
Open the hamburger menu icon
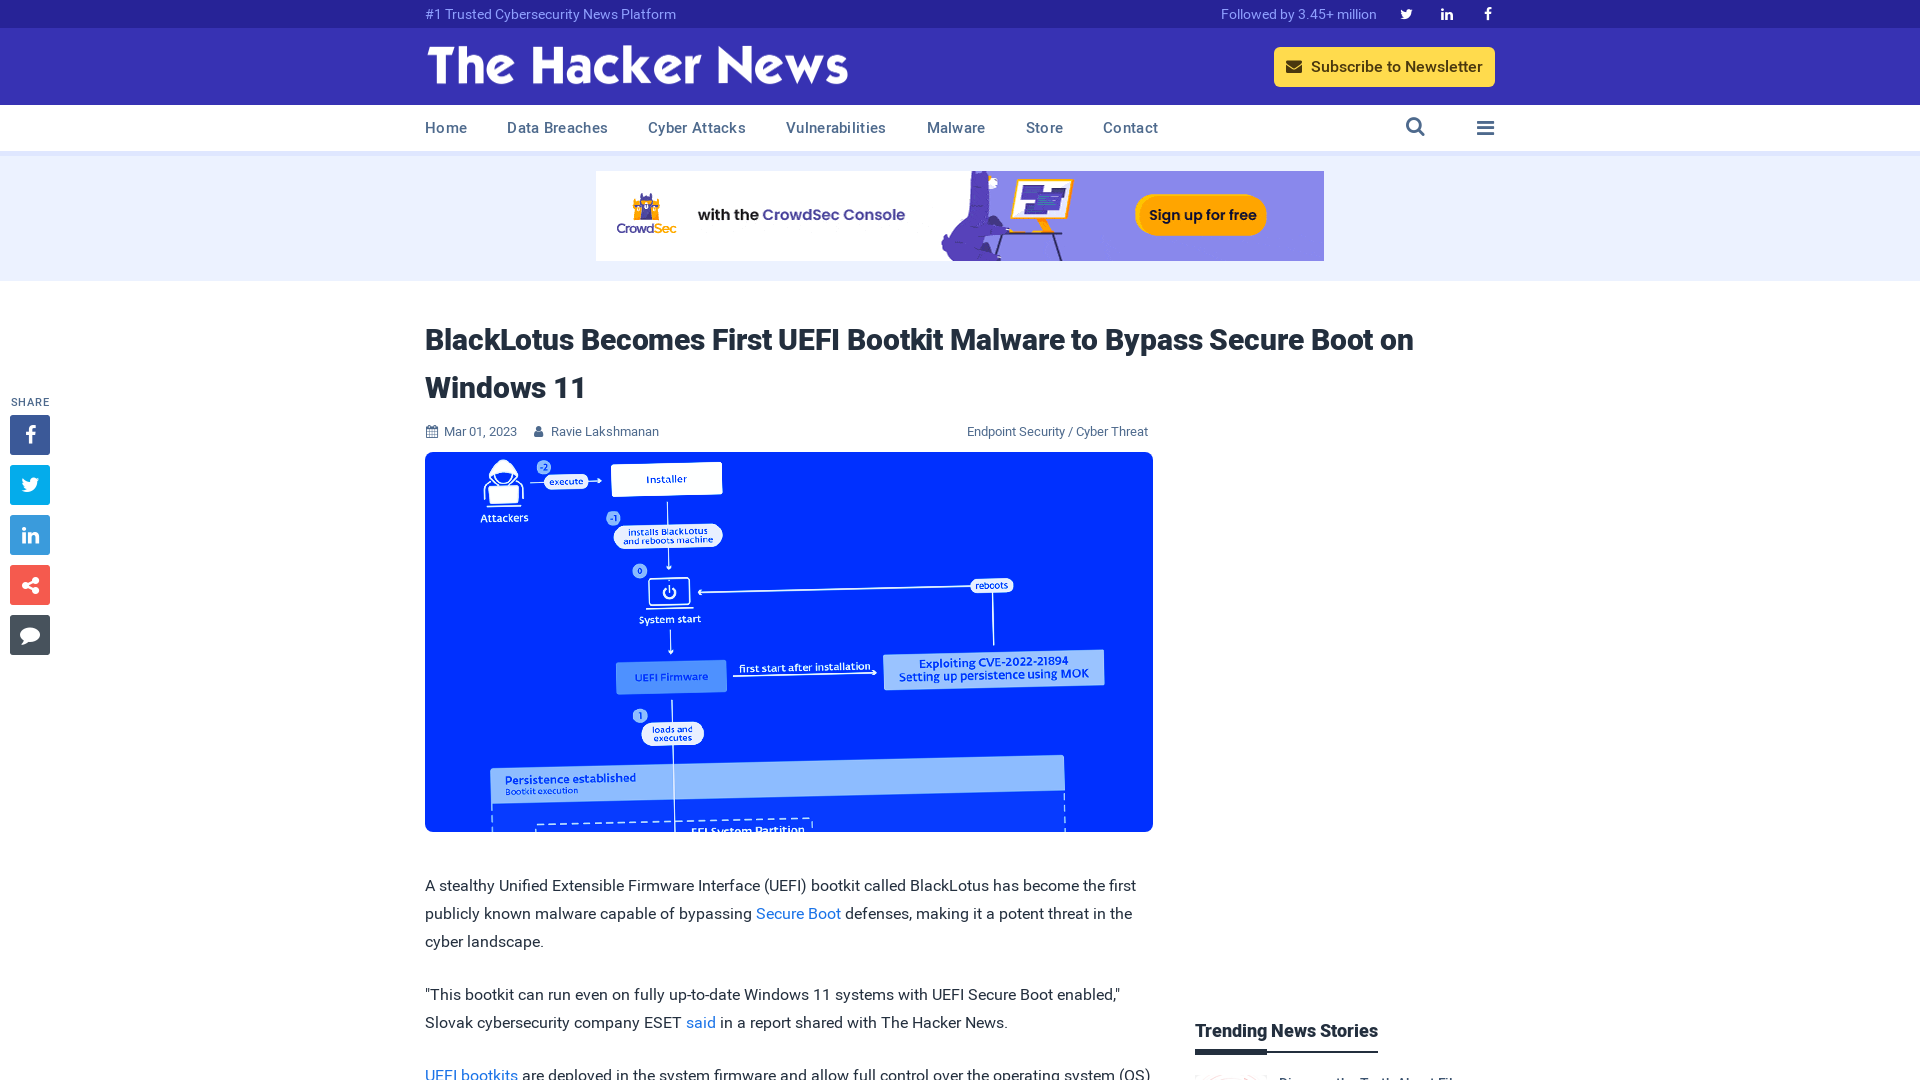tap(1485, 128)
